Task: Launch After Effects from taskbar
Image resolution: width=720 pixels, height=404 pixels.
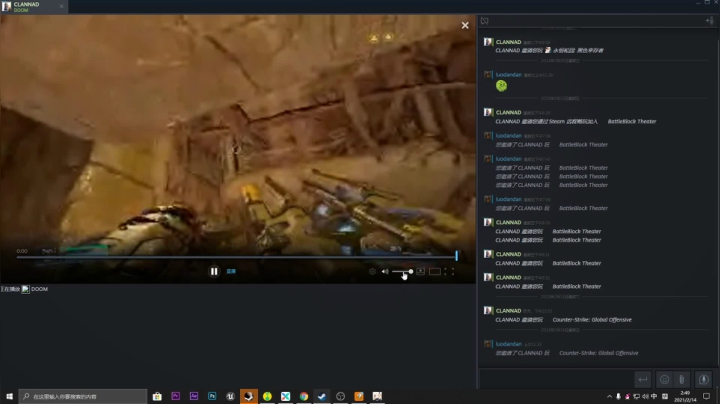Action: click(x=194, y=396)
